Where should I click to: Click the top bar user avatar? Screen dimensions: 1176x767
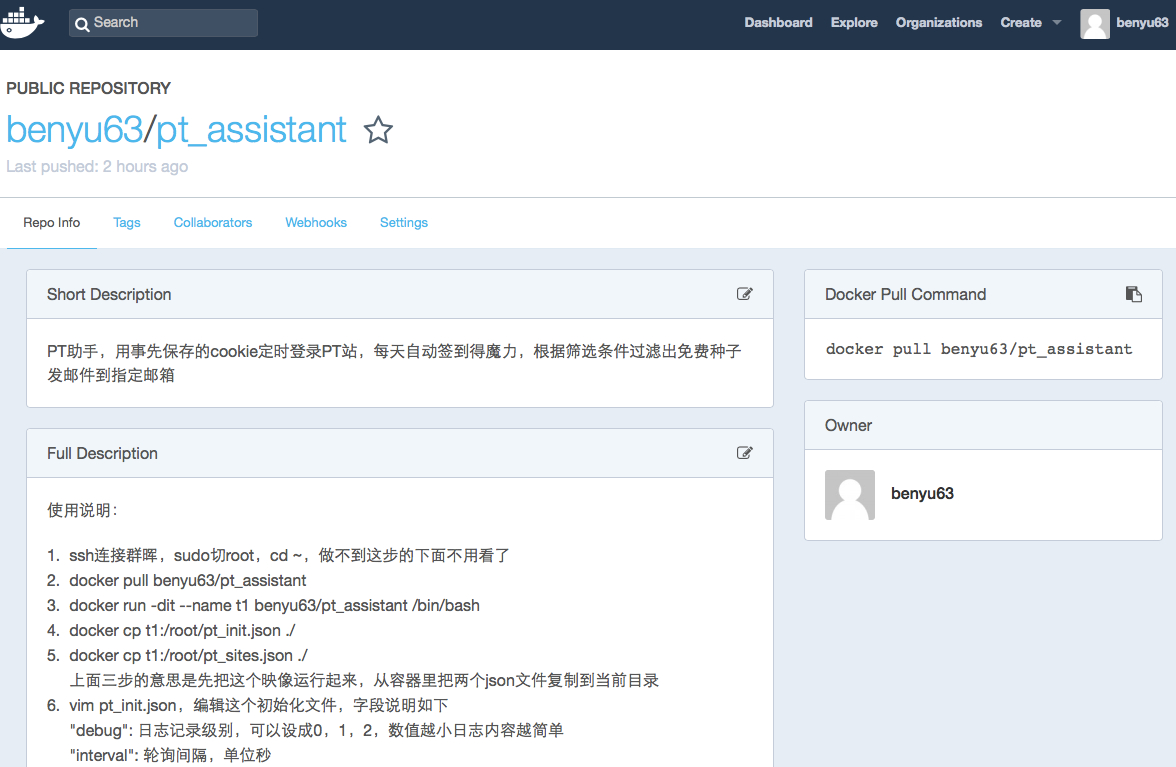click(1094, 23)
